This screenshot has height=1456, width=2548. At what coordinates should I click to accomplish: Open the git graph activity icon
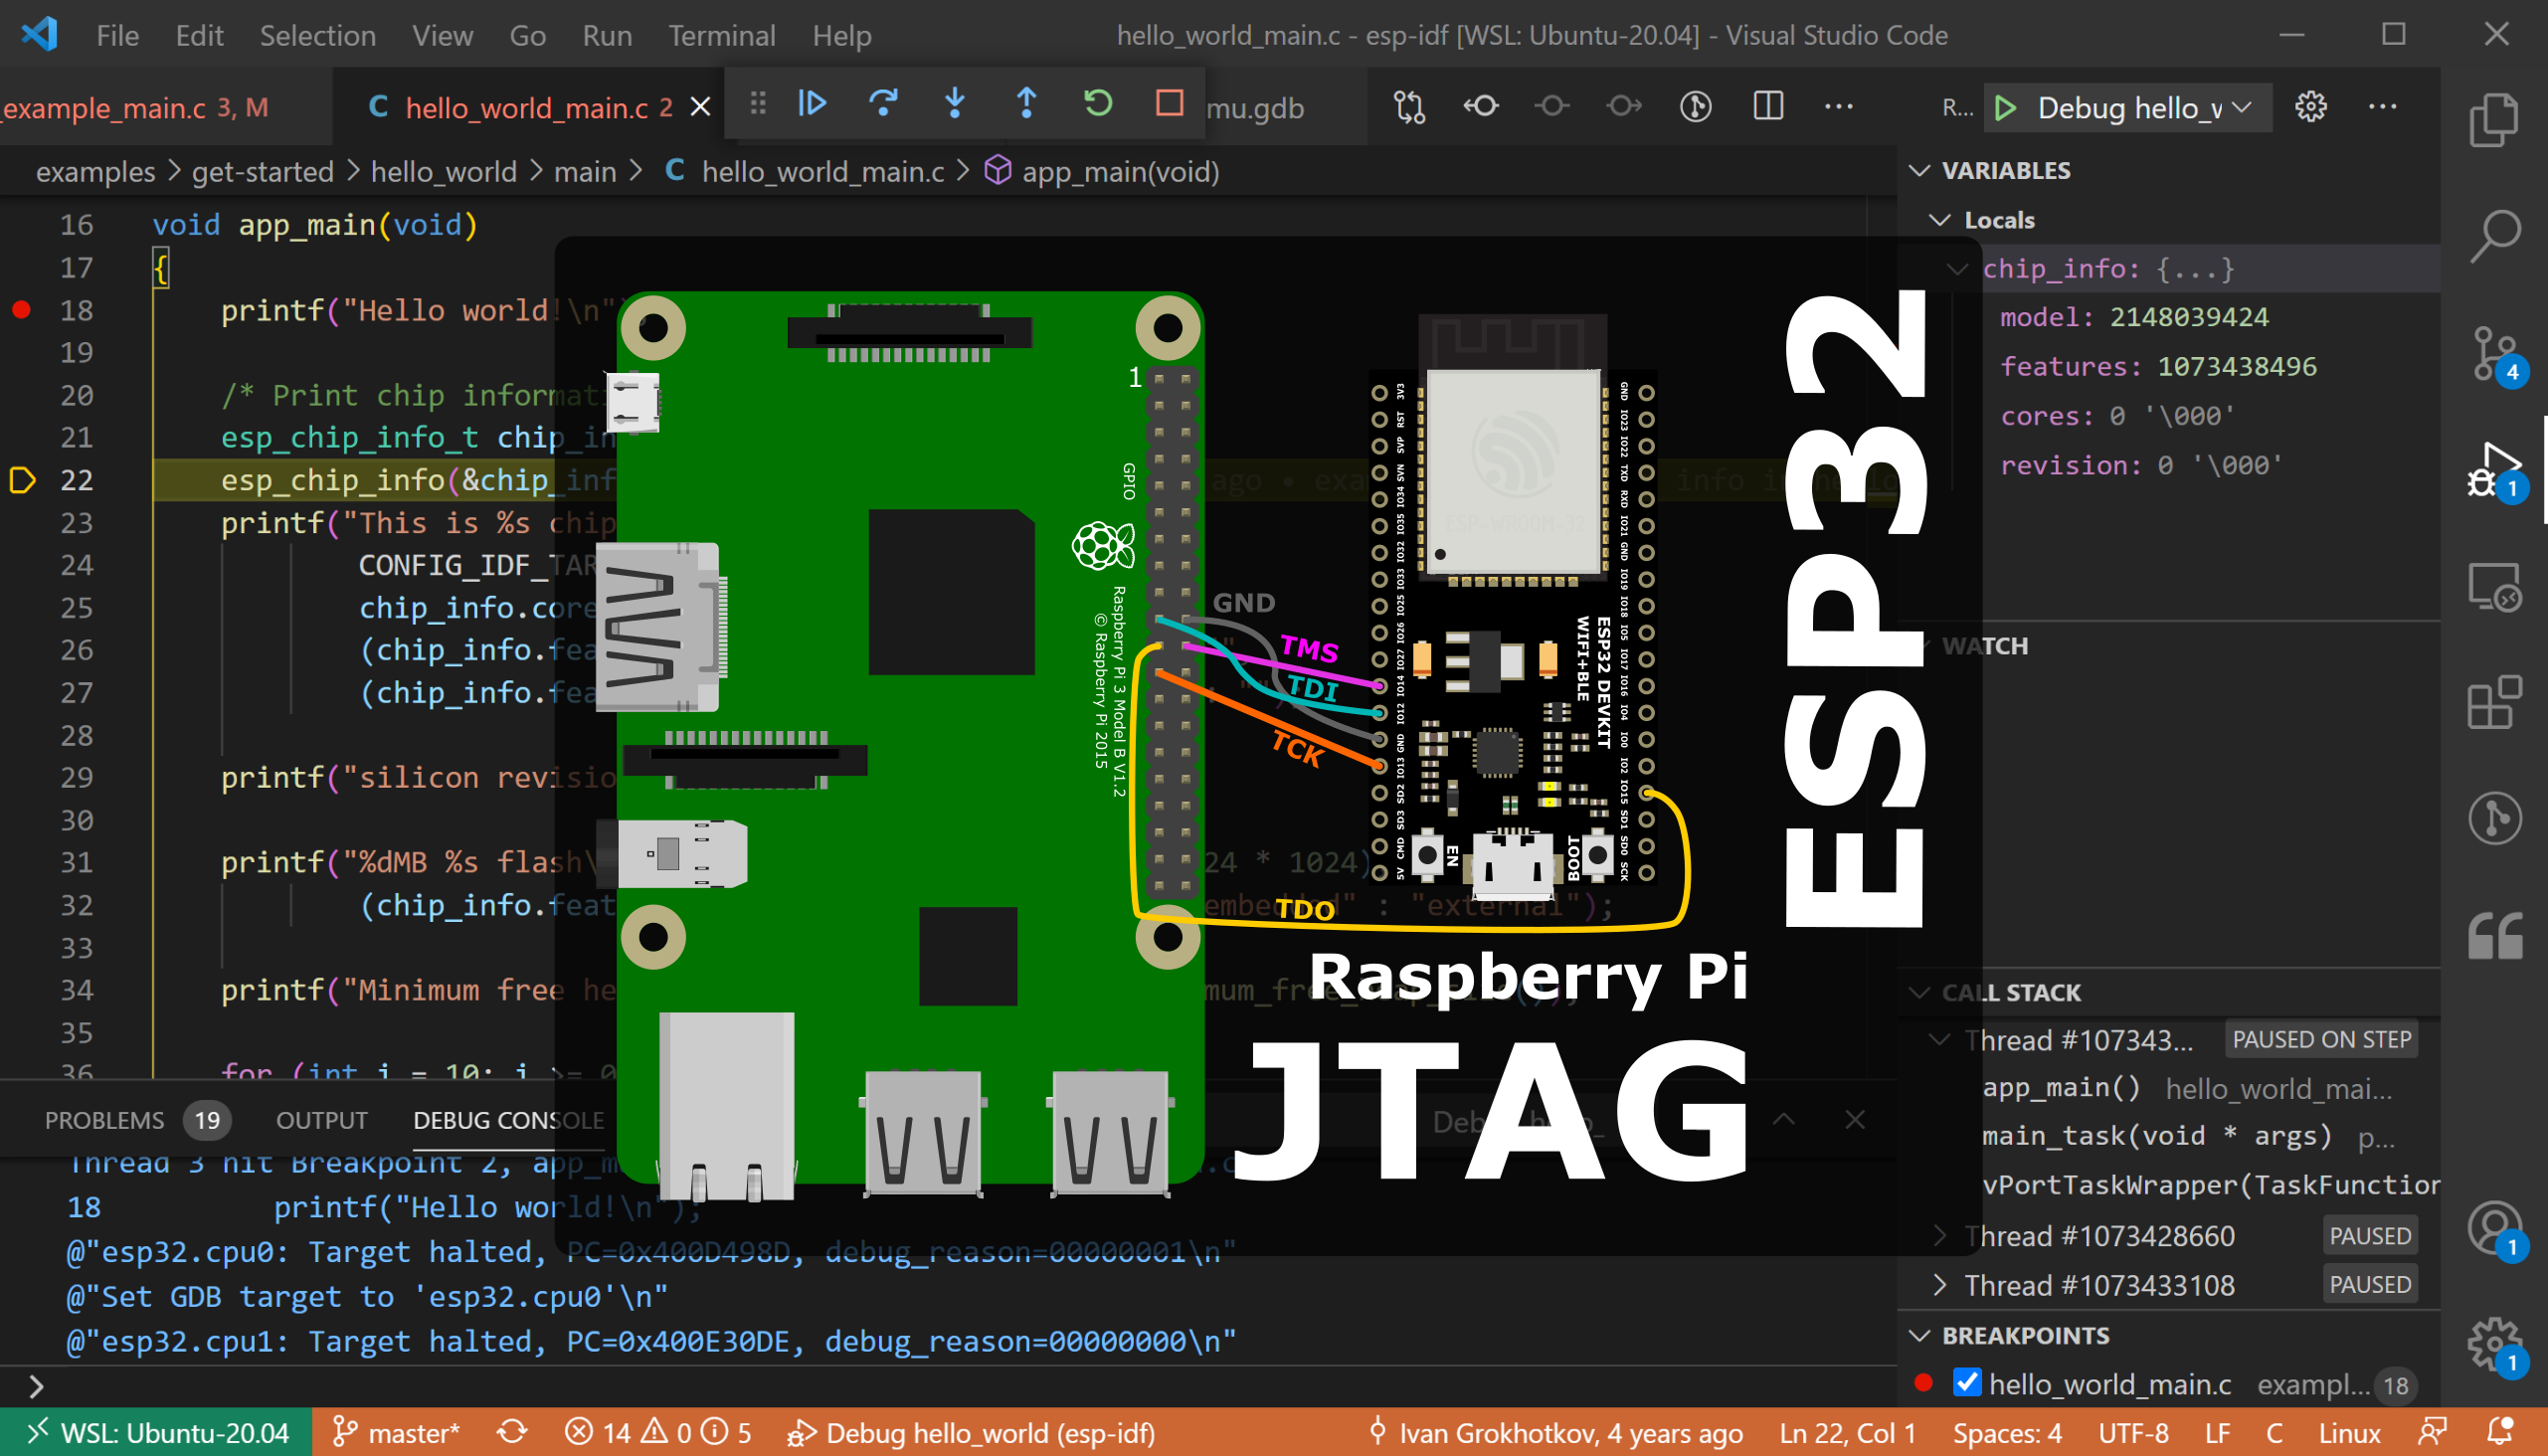2493,819
